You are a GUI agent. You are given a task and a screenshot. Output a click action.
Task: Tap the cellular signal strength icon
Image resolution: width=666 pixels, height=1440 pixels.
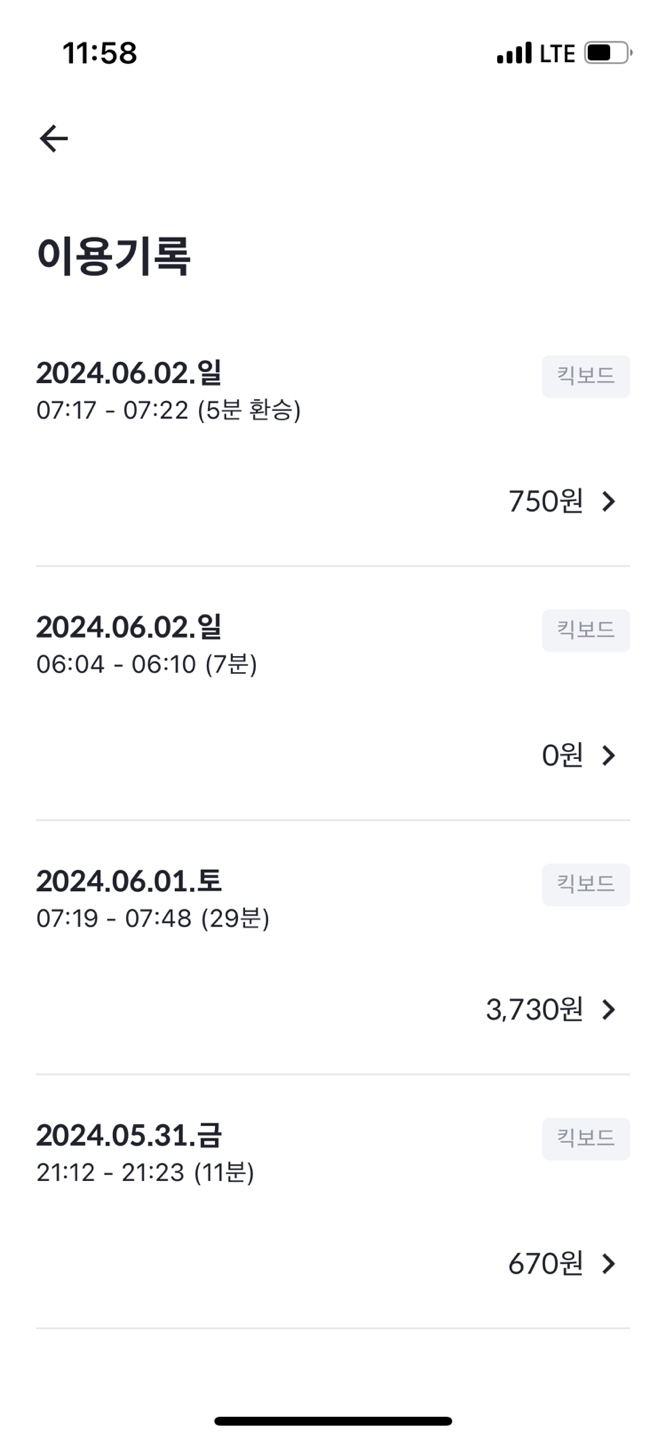point(514,54)
